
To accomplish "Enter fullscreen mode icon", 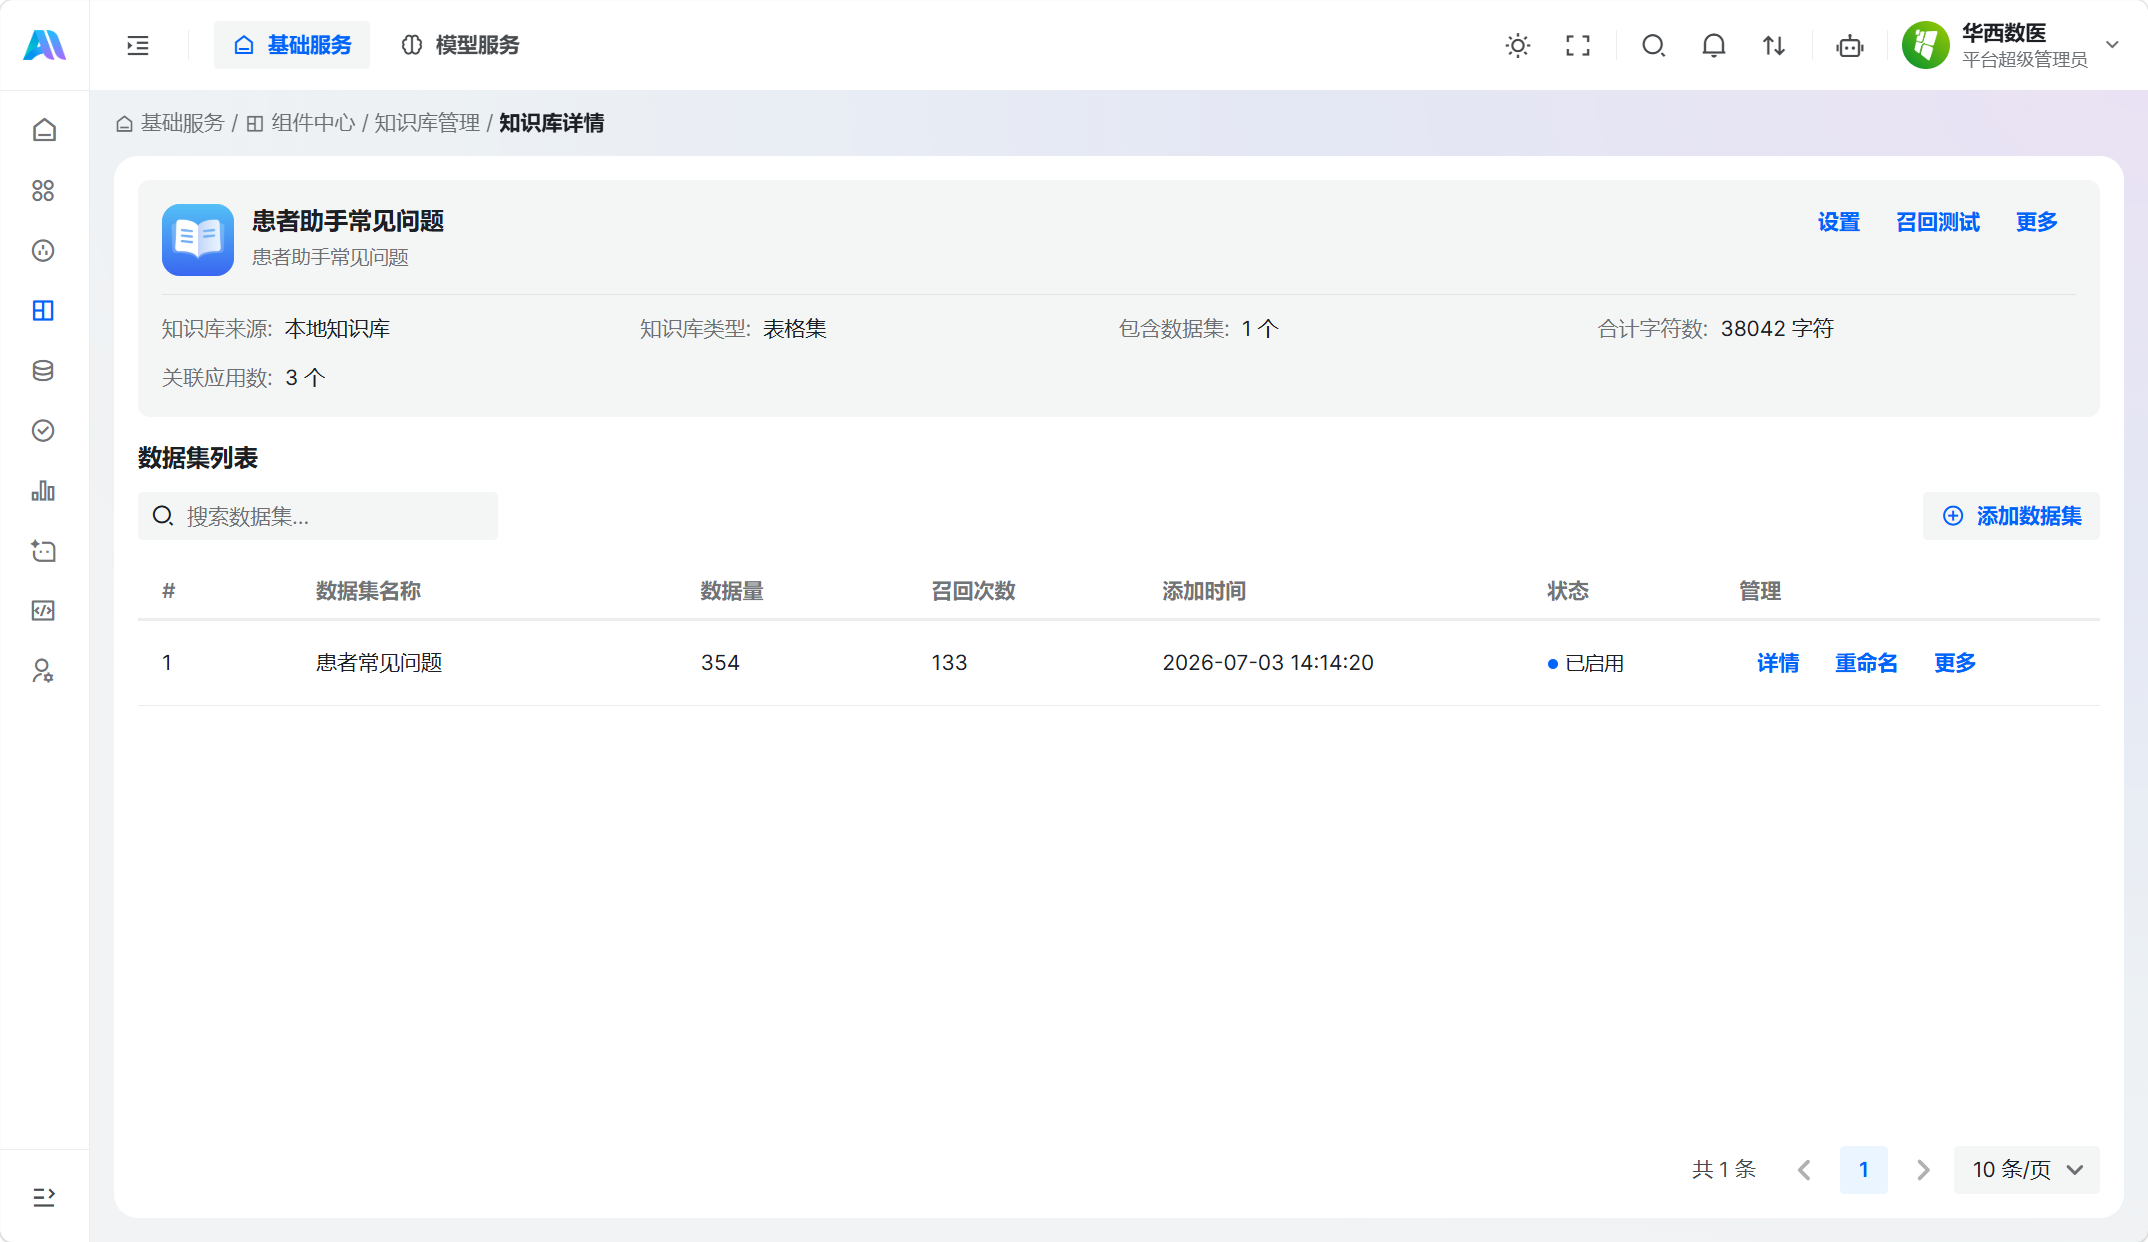I will 1578,45.
